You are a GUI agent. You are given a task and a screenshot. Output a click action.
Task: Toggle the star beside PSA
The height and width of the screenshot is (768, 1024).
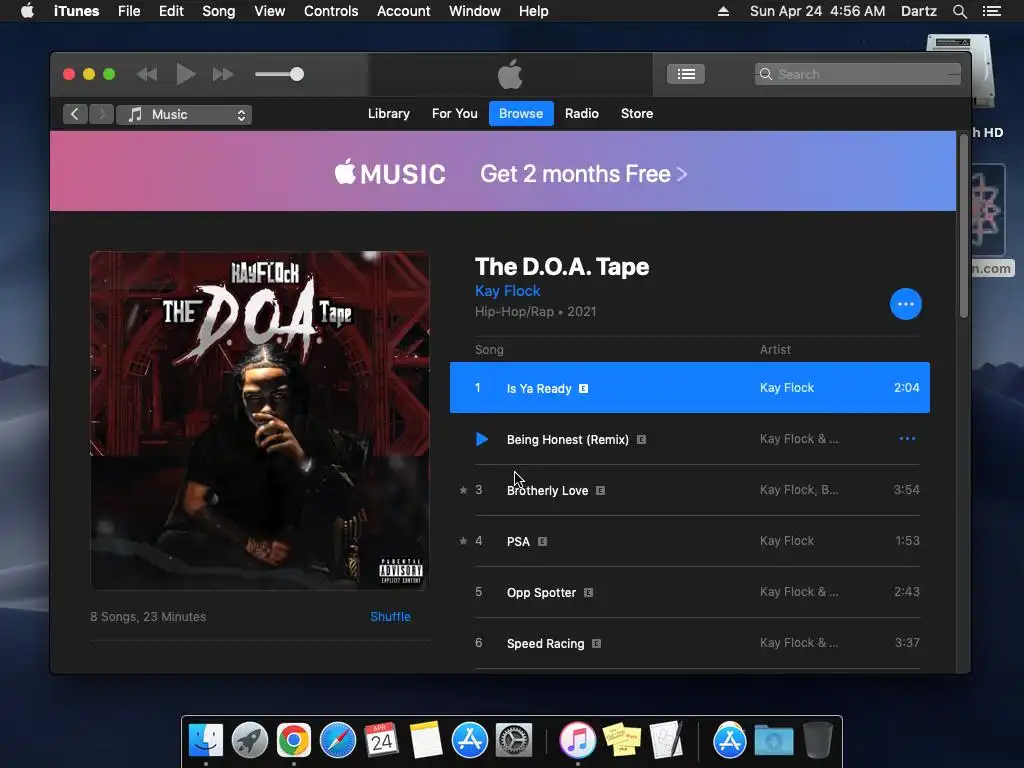[x=463, y=541]
